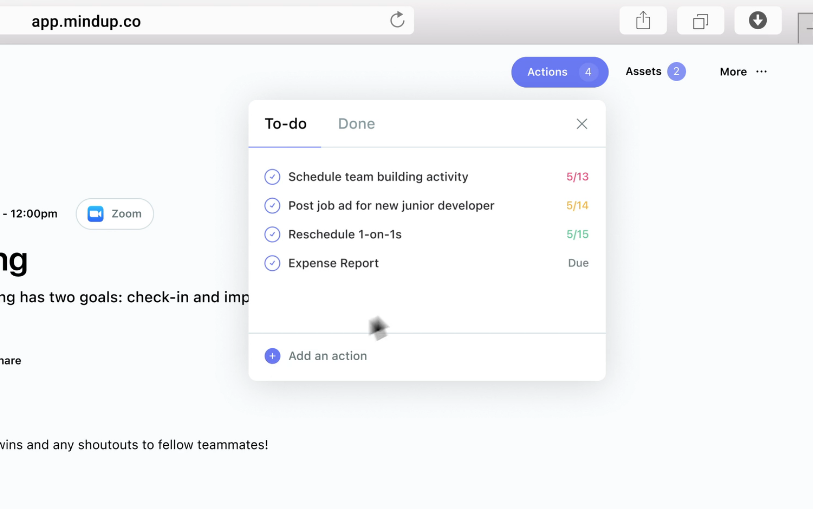This screenshot has height=509, width=813.
Task: Click the blue plus icon for adding action
Action: (272, 356)
